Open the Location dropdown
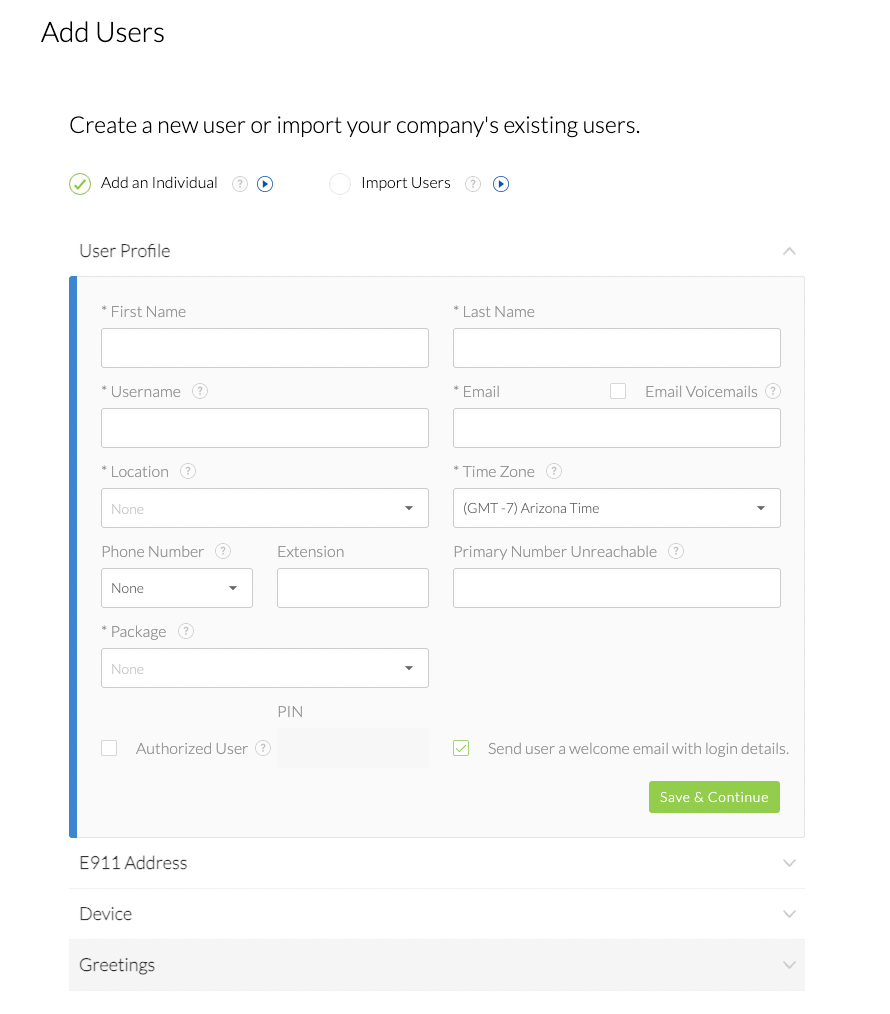Viewport: 890px width, 1014px height. click(x=408, y=508)
